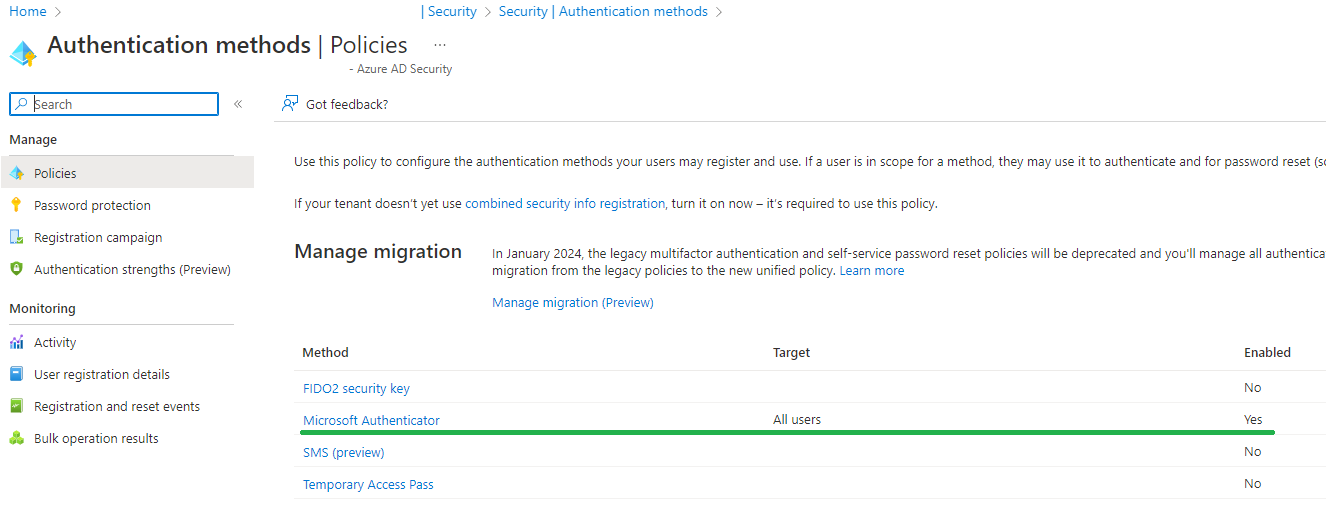Click the Manage section label
Viewport: 1326px width, 510px height.
click(33, 139)
